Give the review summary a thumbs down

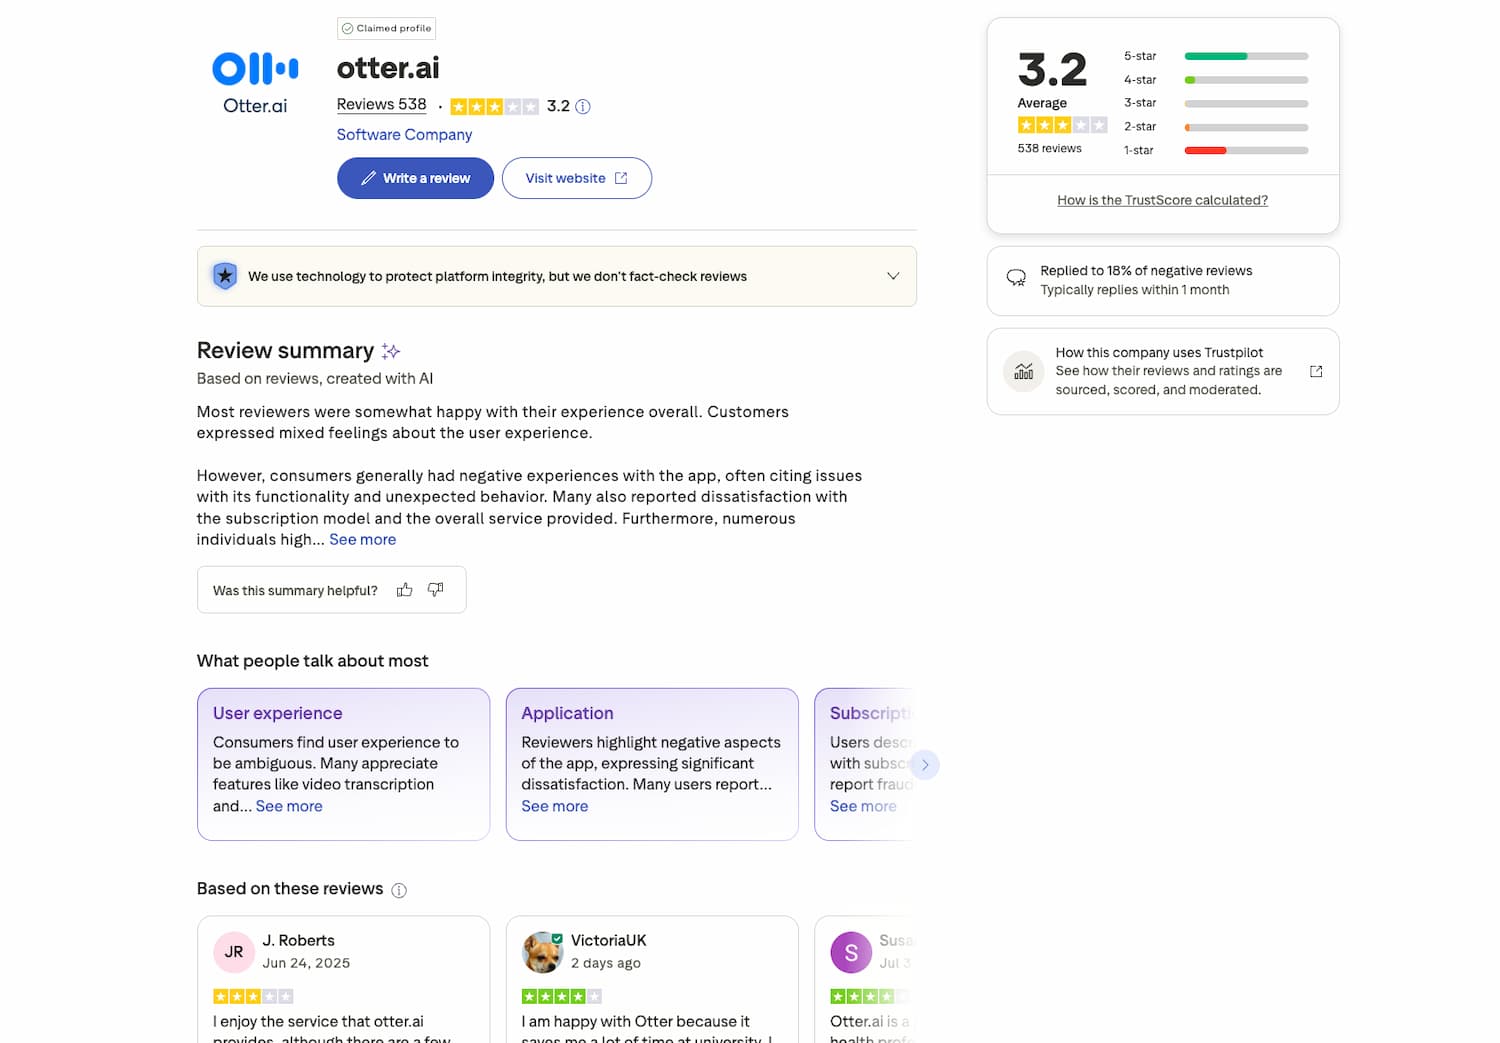tap(436, 590)
